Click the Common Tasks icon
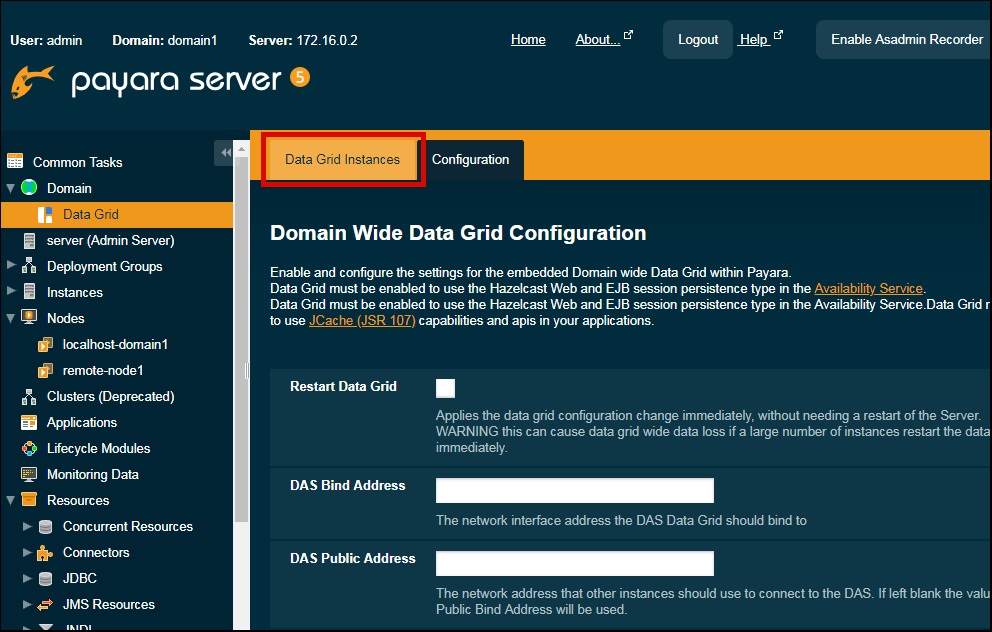The width and height of the screenshot is (992, 632). coord(16,161)
